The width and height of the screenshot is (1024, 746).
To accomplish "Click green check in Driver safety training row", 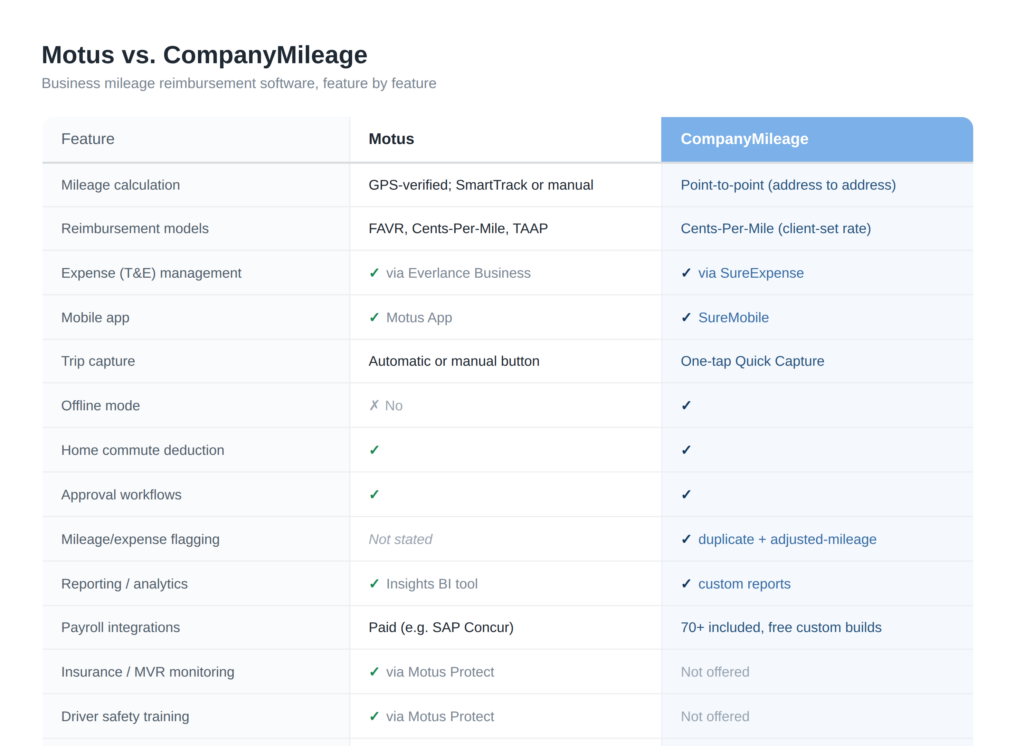I will (374, 717).
